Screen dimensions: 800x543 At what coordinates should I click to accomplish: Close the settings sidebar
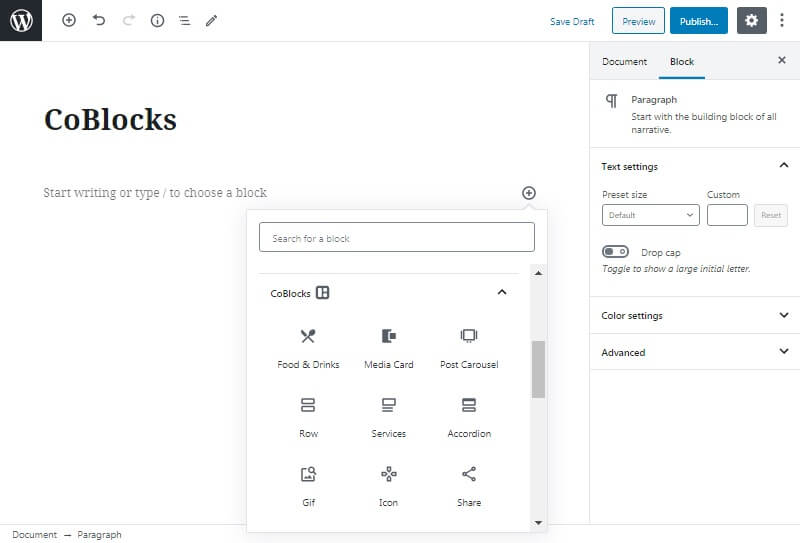click(x=782, y=60)
